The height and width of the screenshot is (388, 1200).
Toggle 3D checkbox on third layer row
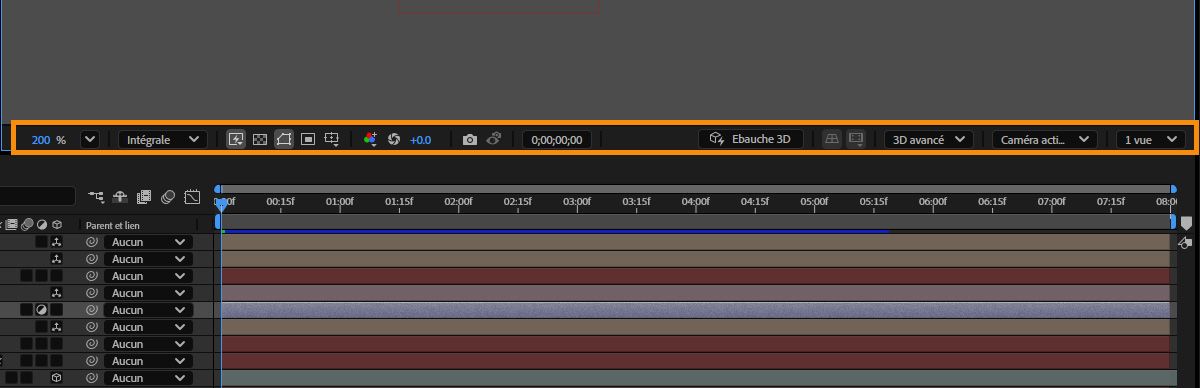pos(57,276)
